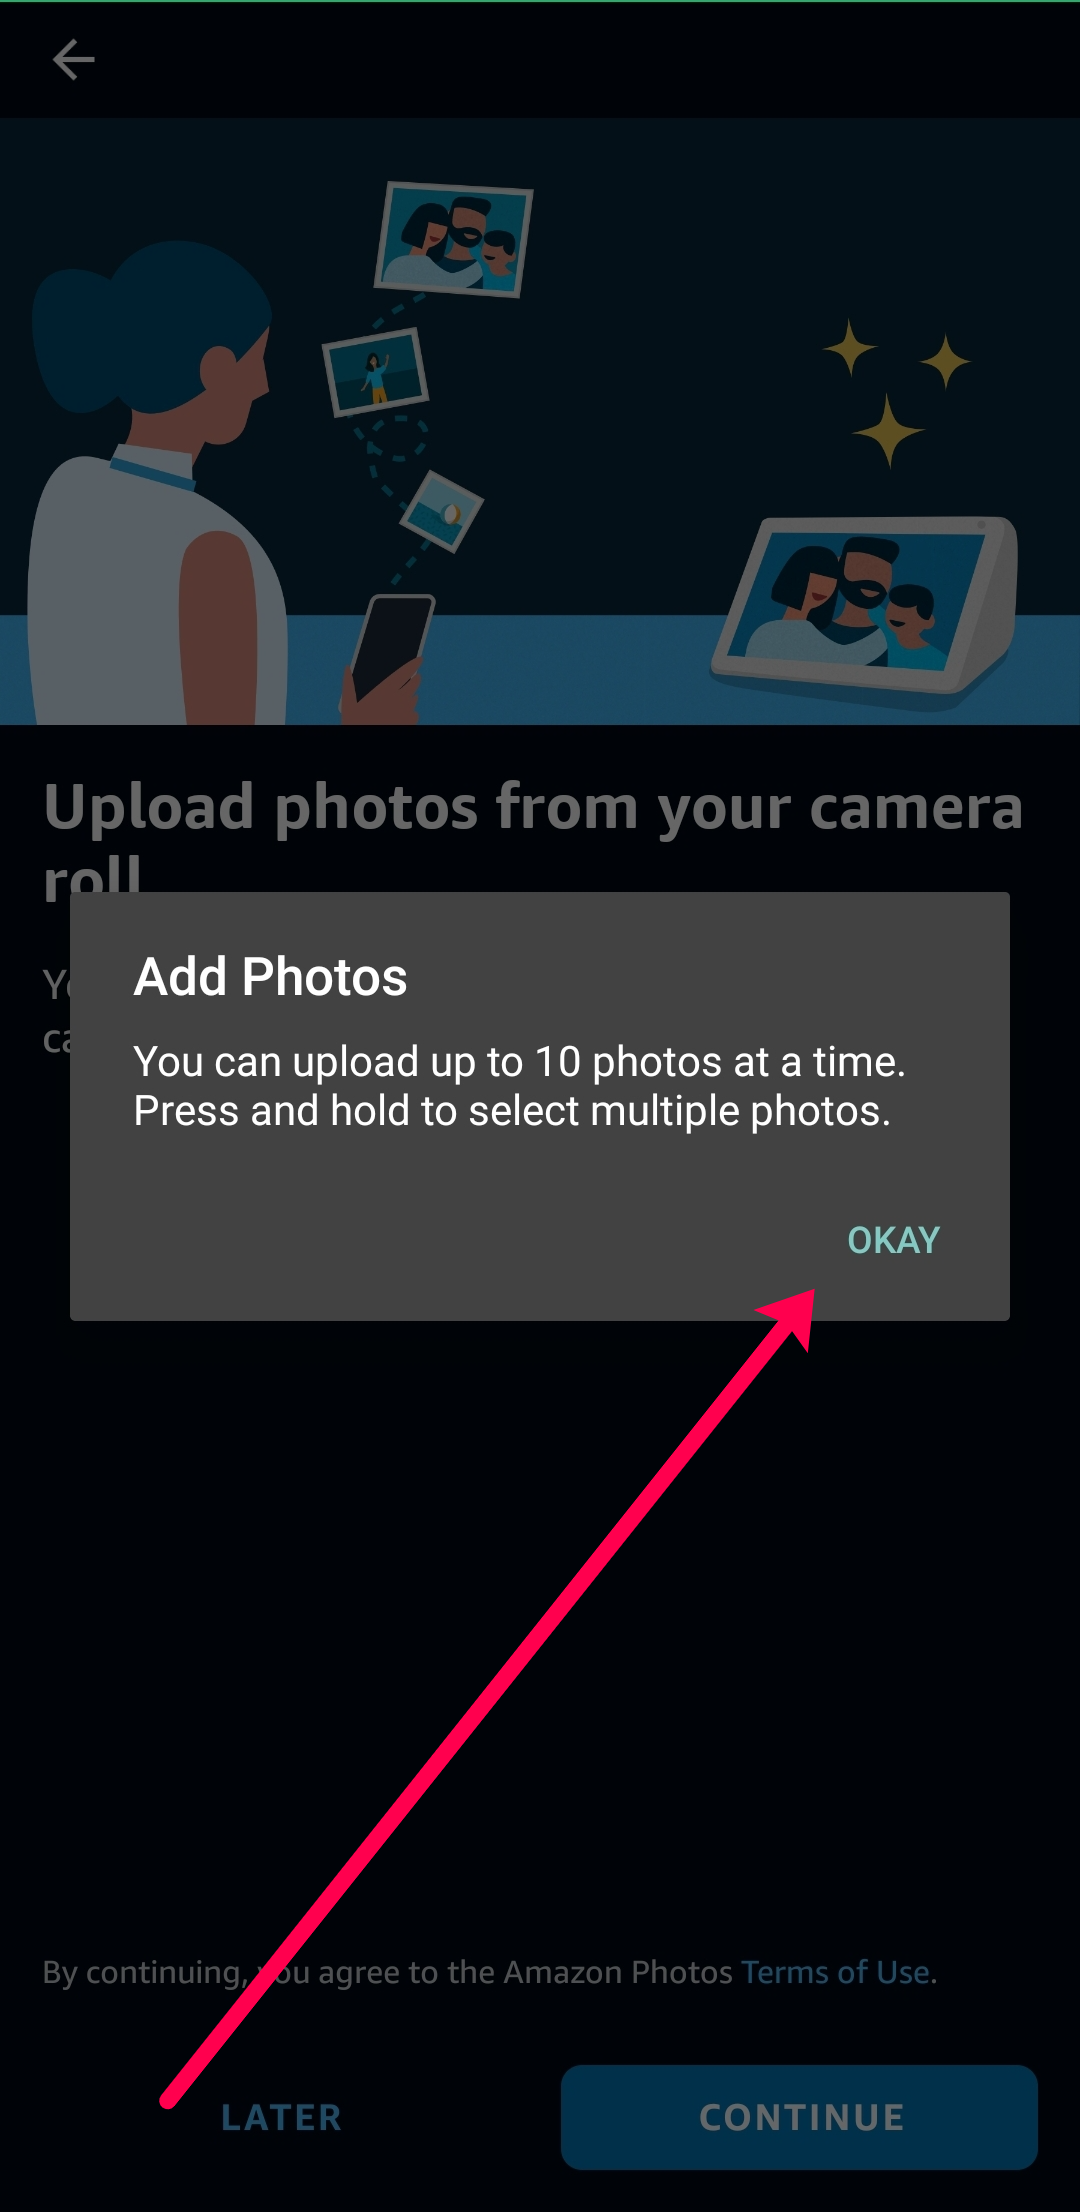The width and height of the screenshot is (1080, 2212).
Task: Tap the '10 photos at a time' message
Action: pyautogui.click(x=520, y=1061)
